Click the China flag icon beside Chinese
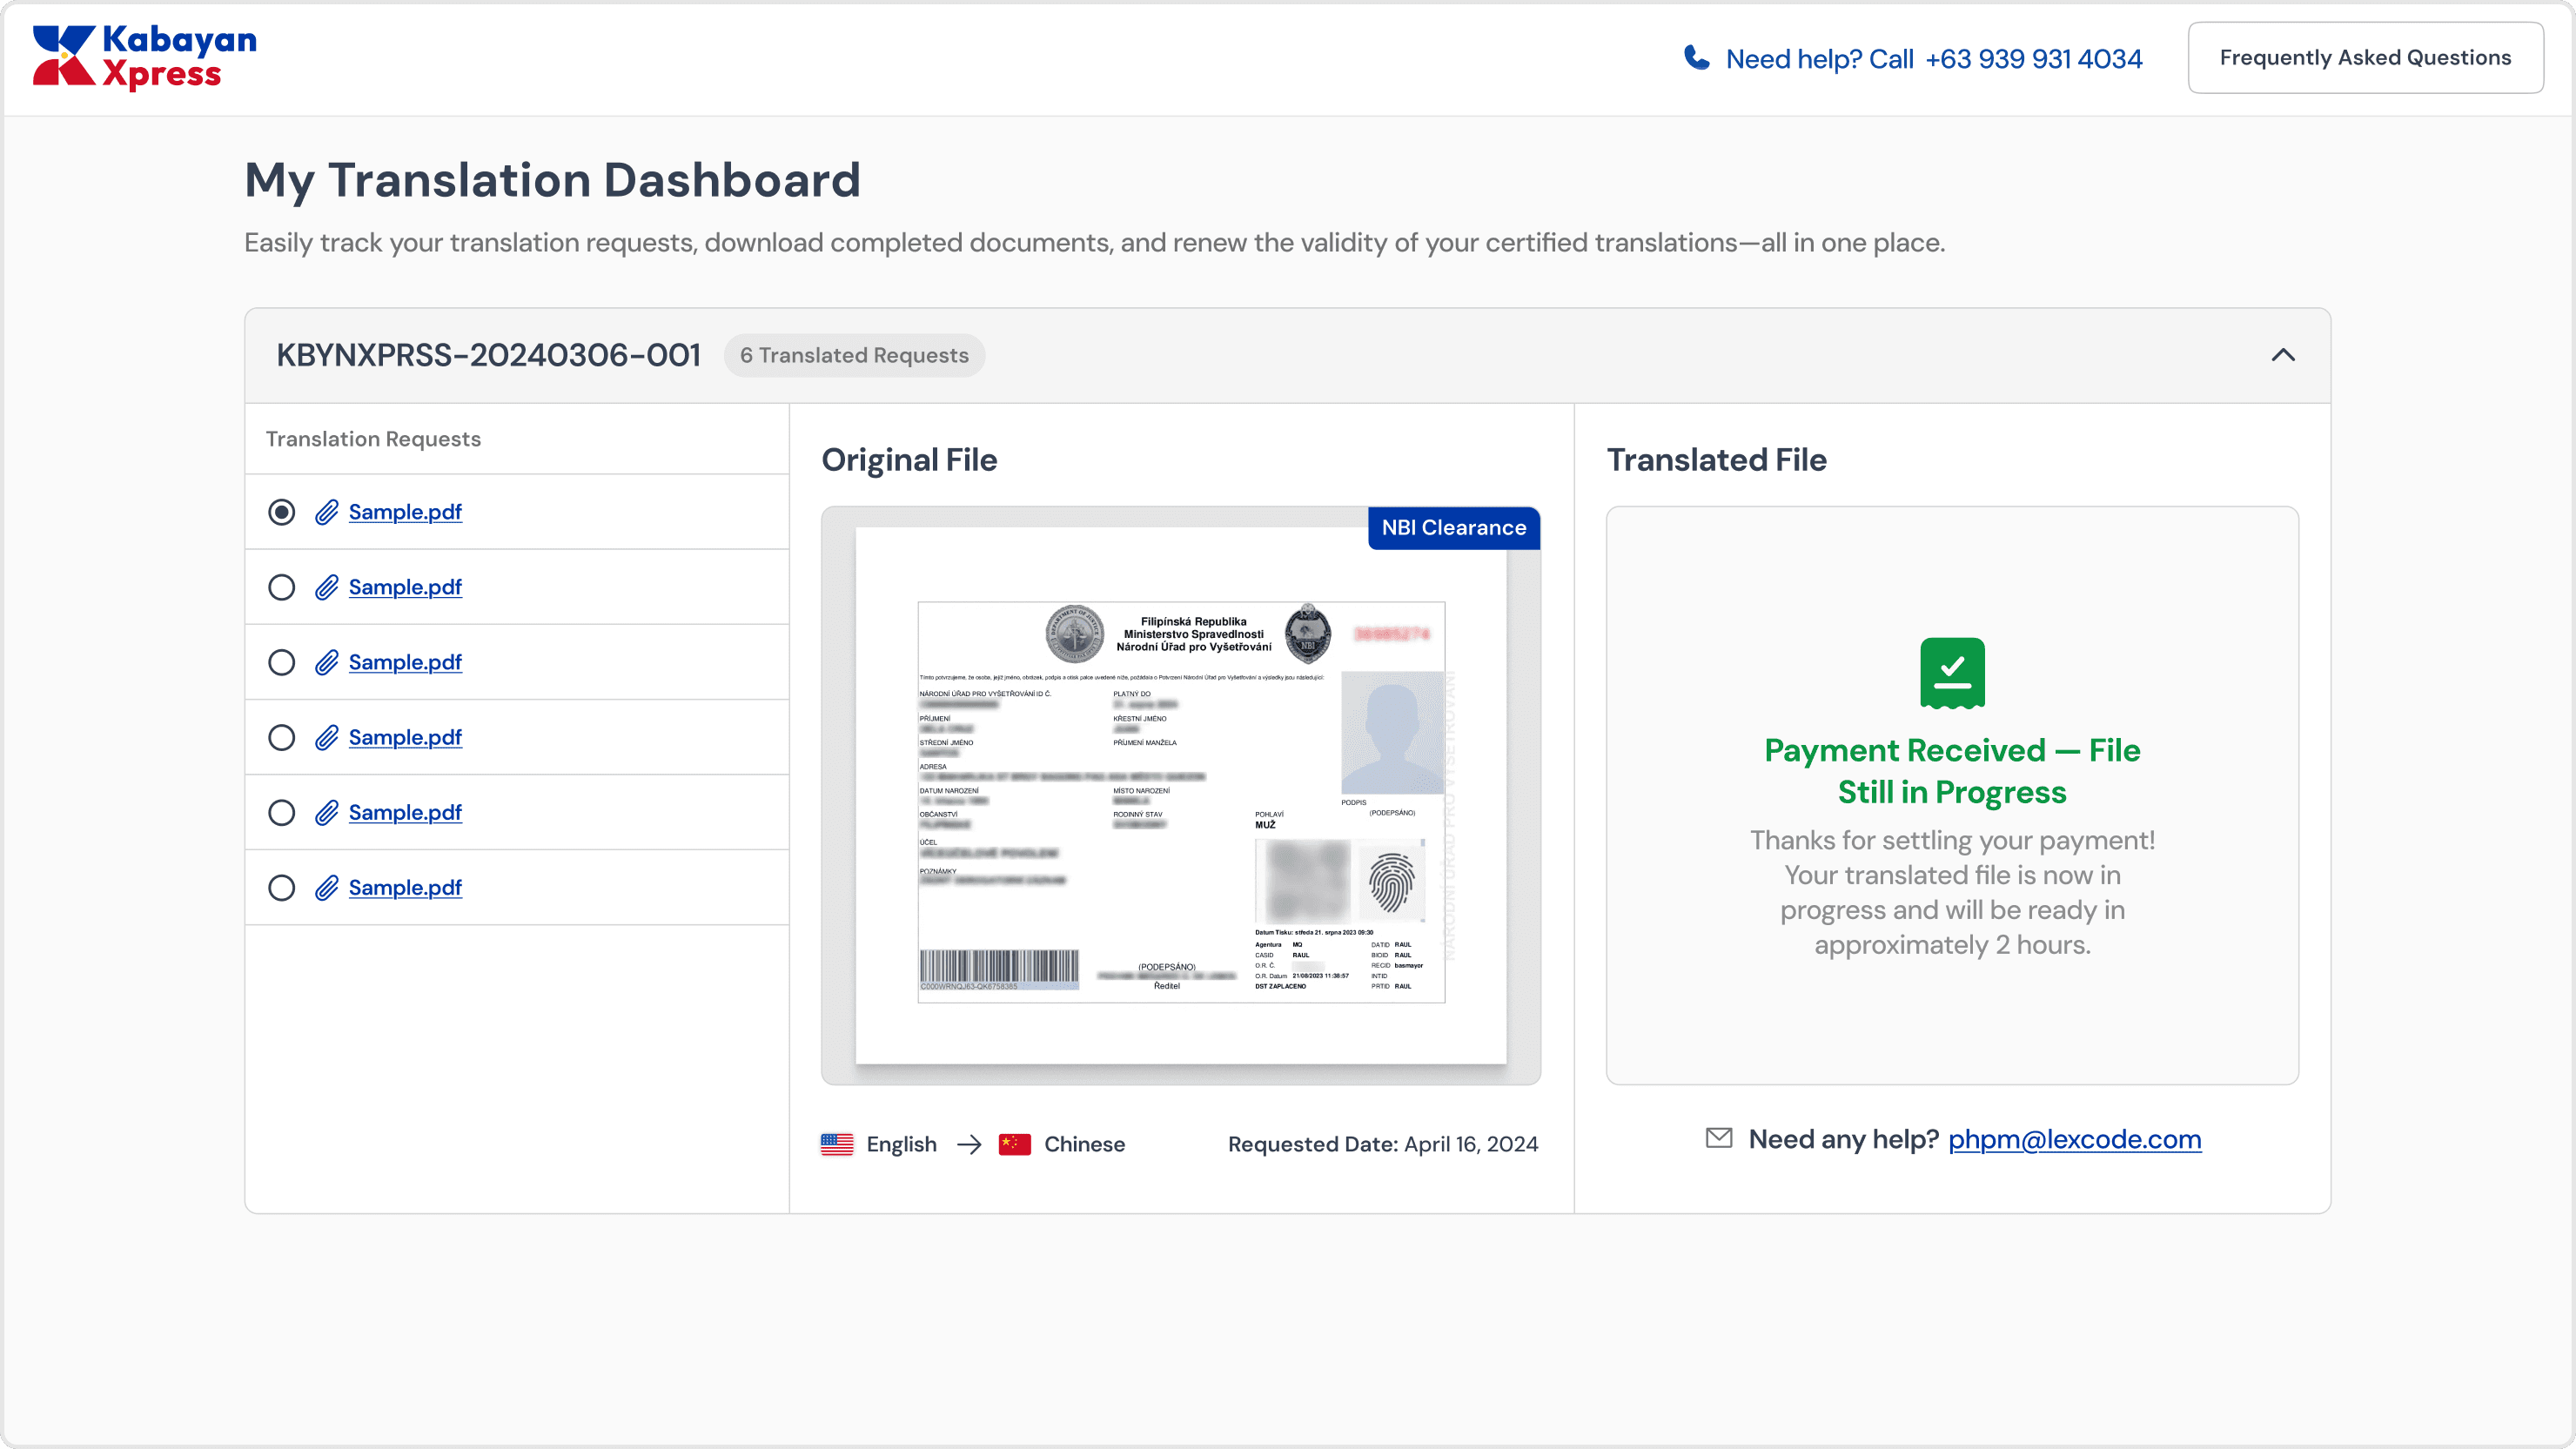Image resolution: width=2576 pixels, height=1449 pixels. coord(1014,1144)
